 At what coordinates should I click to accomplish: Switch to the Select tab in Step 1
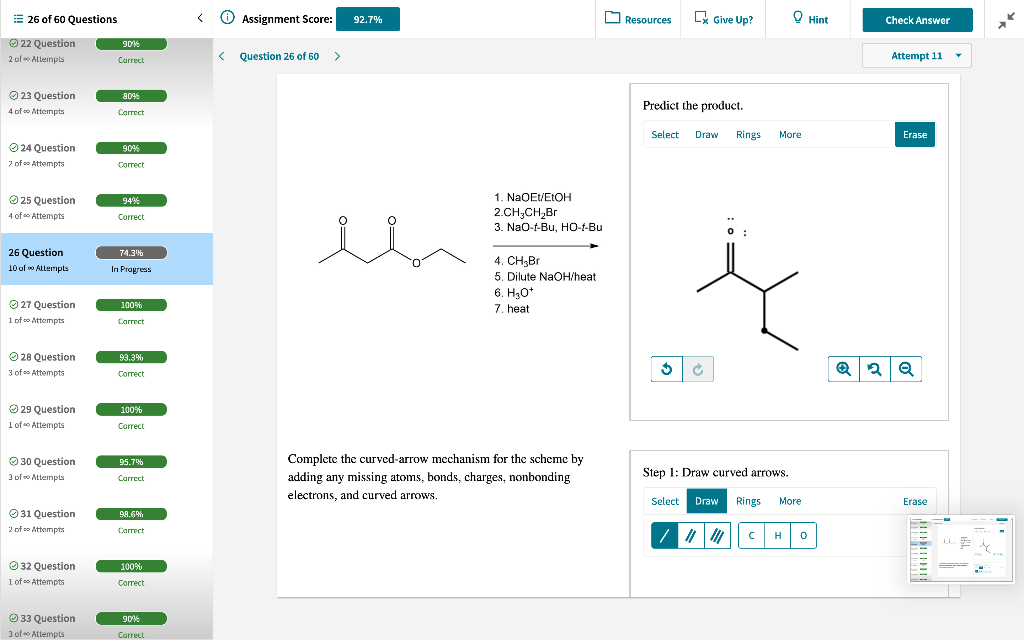[x=665, y=501]
